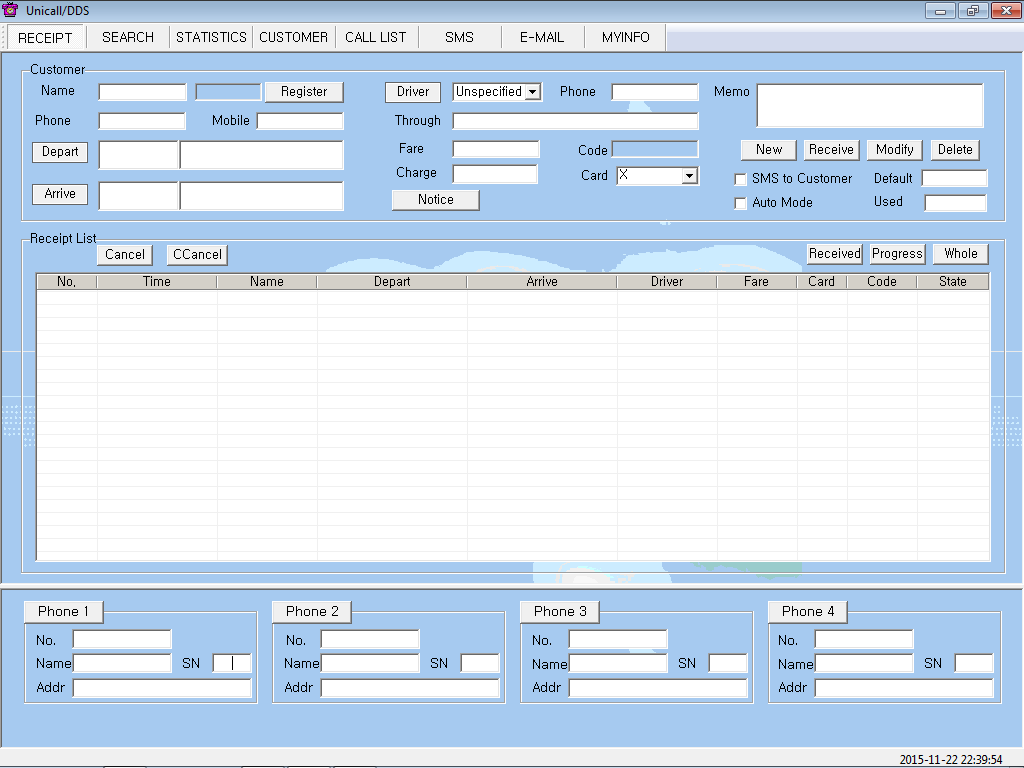
Task: Open the Card dropdown list
Action: [x=689, y=176]
